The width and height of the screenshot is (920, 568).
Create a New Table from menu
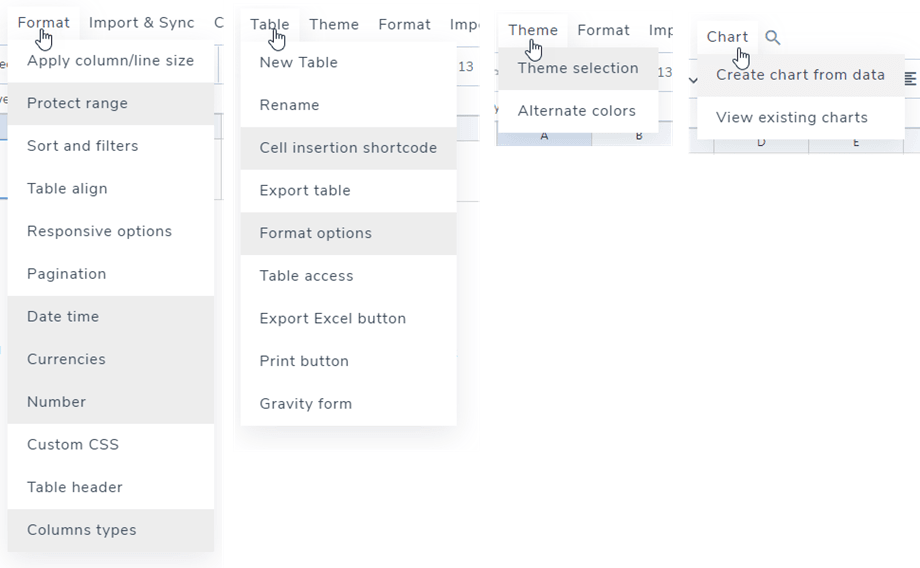[x=298, y=62]
